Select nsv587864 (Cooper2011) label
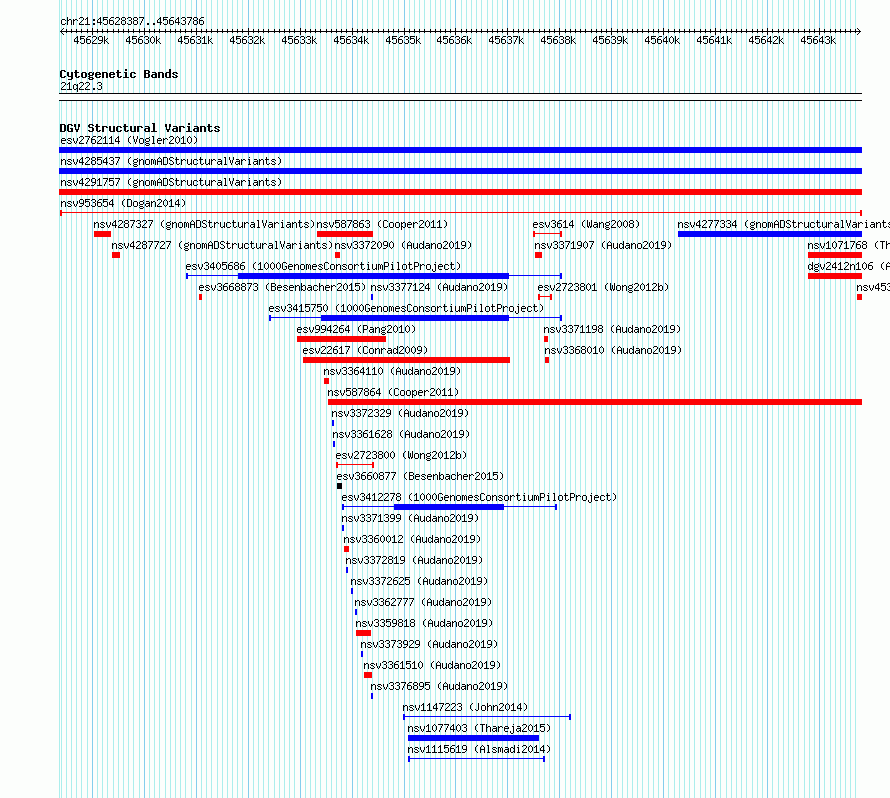 [393, 392]
